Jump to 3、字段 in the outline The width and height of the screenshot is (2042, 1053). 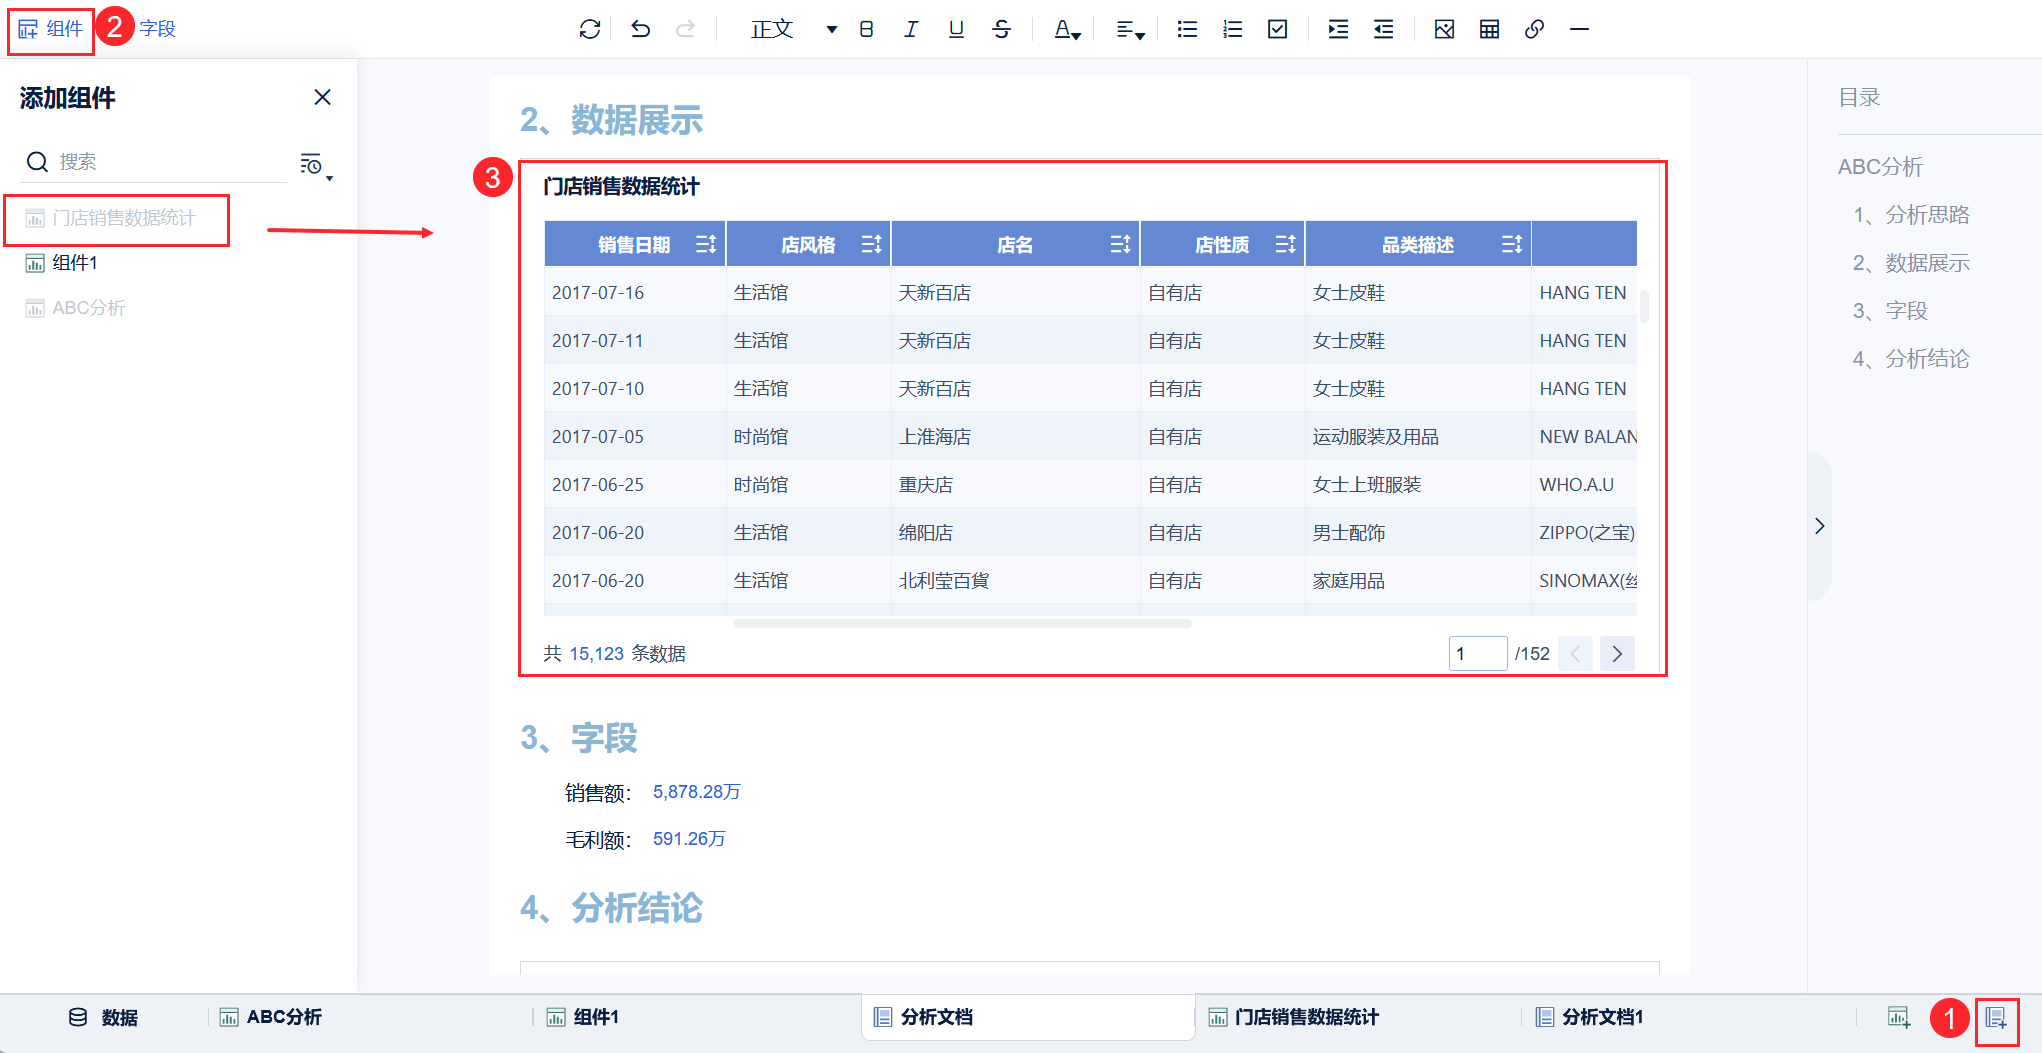(1890, 311)
